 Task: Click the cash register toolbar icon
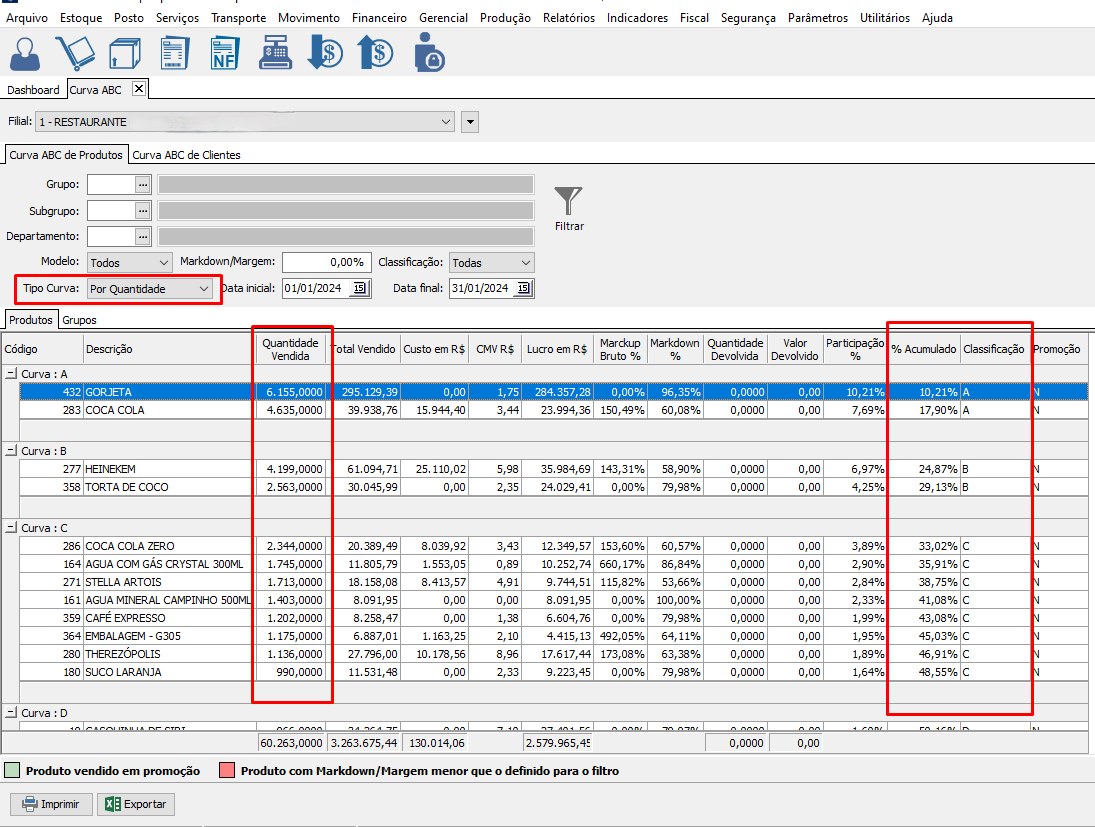[x=276, y=54]
